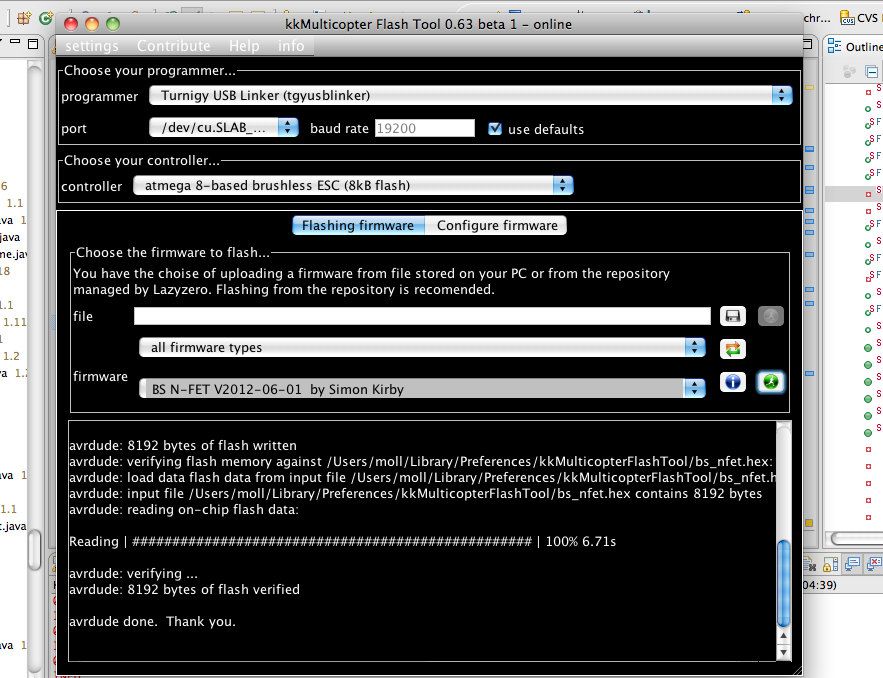Create a new Java package in Eclipse

(x=22, y=17)
